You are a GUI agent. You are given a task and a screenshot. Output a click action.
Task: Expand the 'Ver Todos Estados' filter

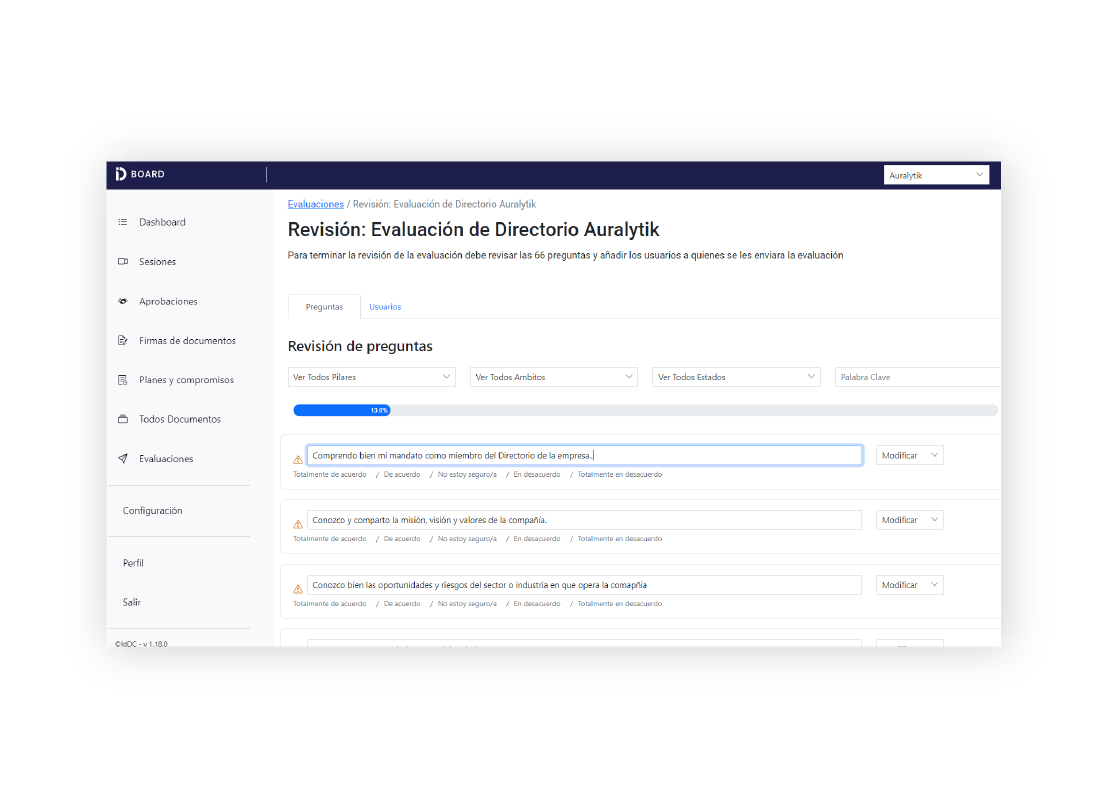tap(736, 377)
